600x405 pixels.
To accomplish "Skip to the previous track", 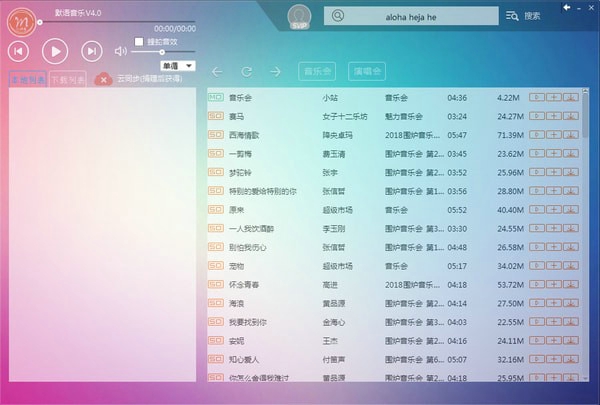I will (x=19, y=50).
